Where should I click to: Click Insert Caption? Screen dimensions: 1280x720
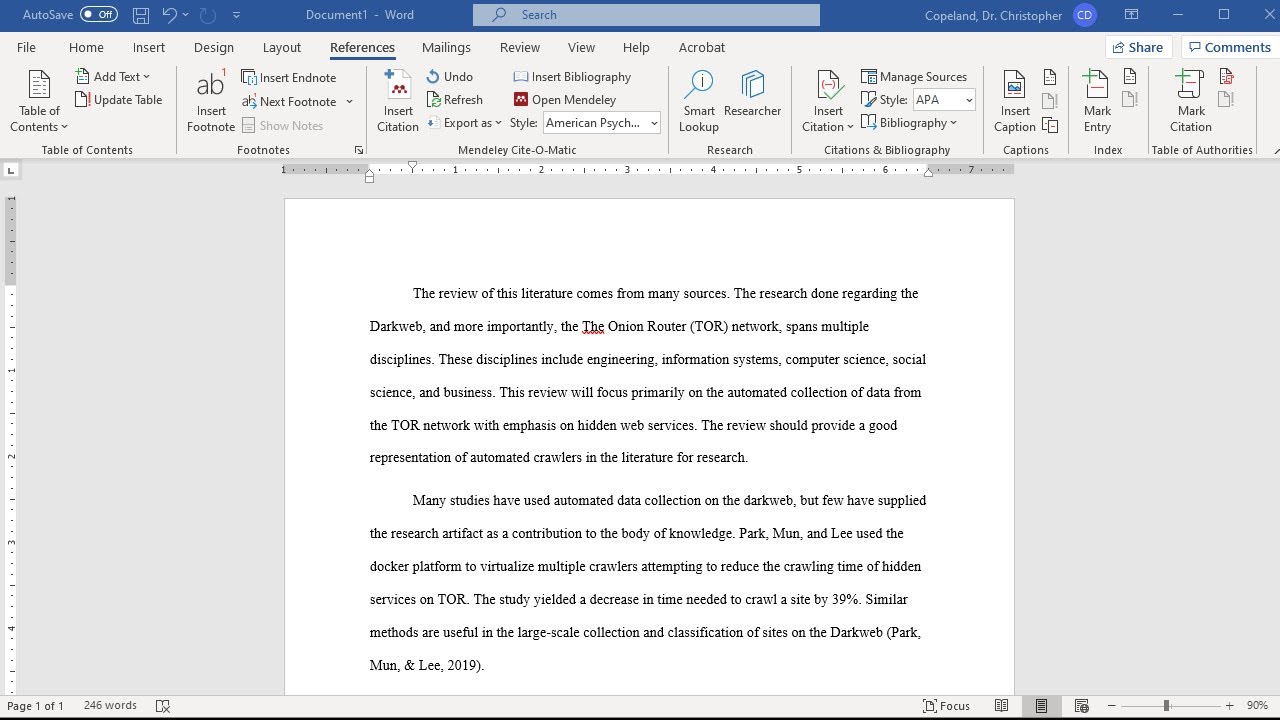tap(1015, 102)
